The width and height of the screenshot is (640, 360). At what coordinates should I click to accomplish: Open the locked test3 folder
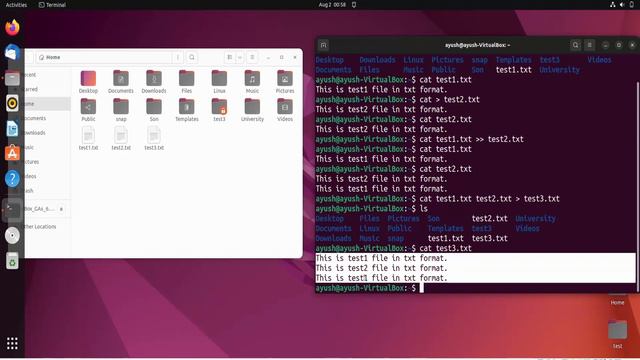coord(219,107)
